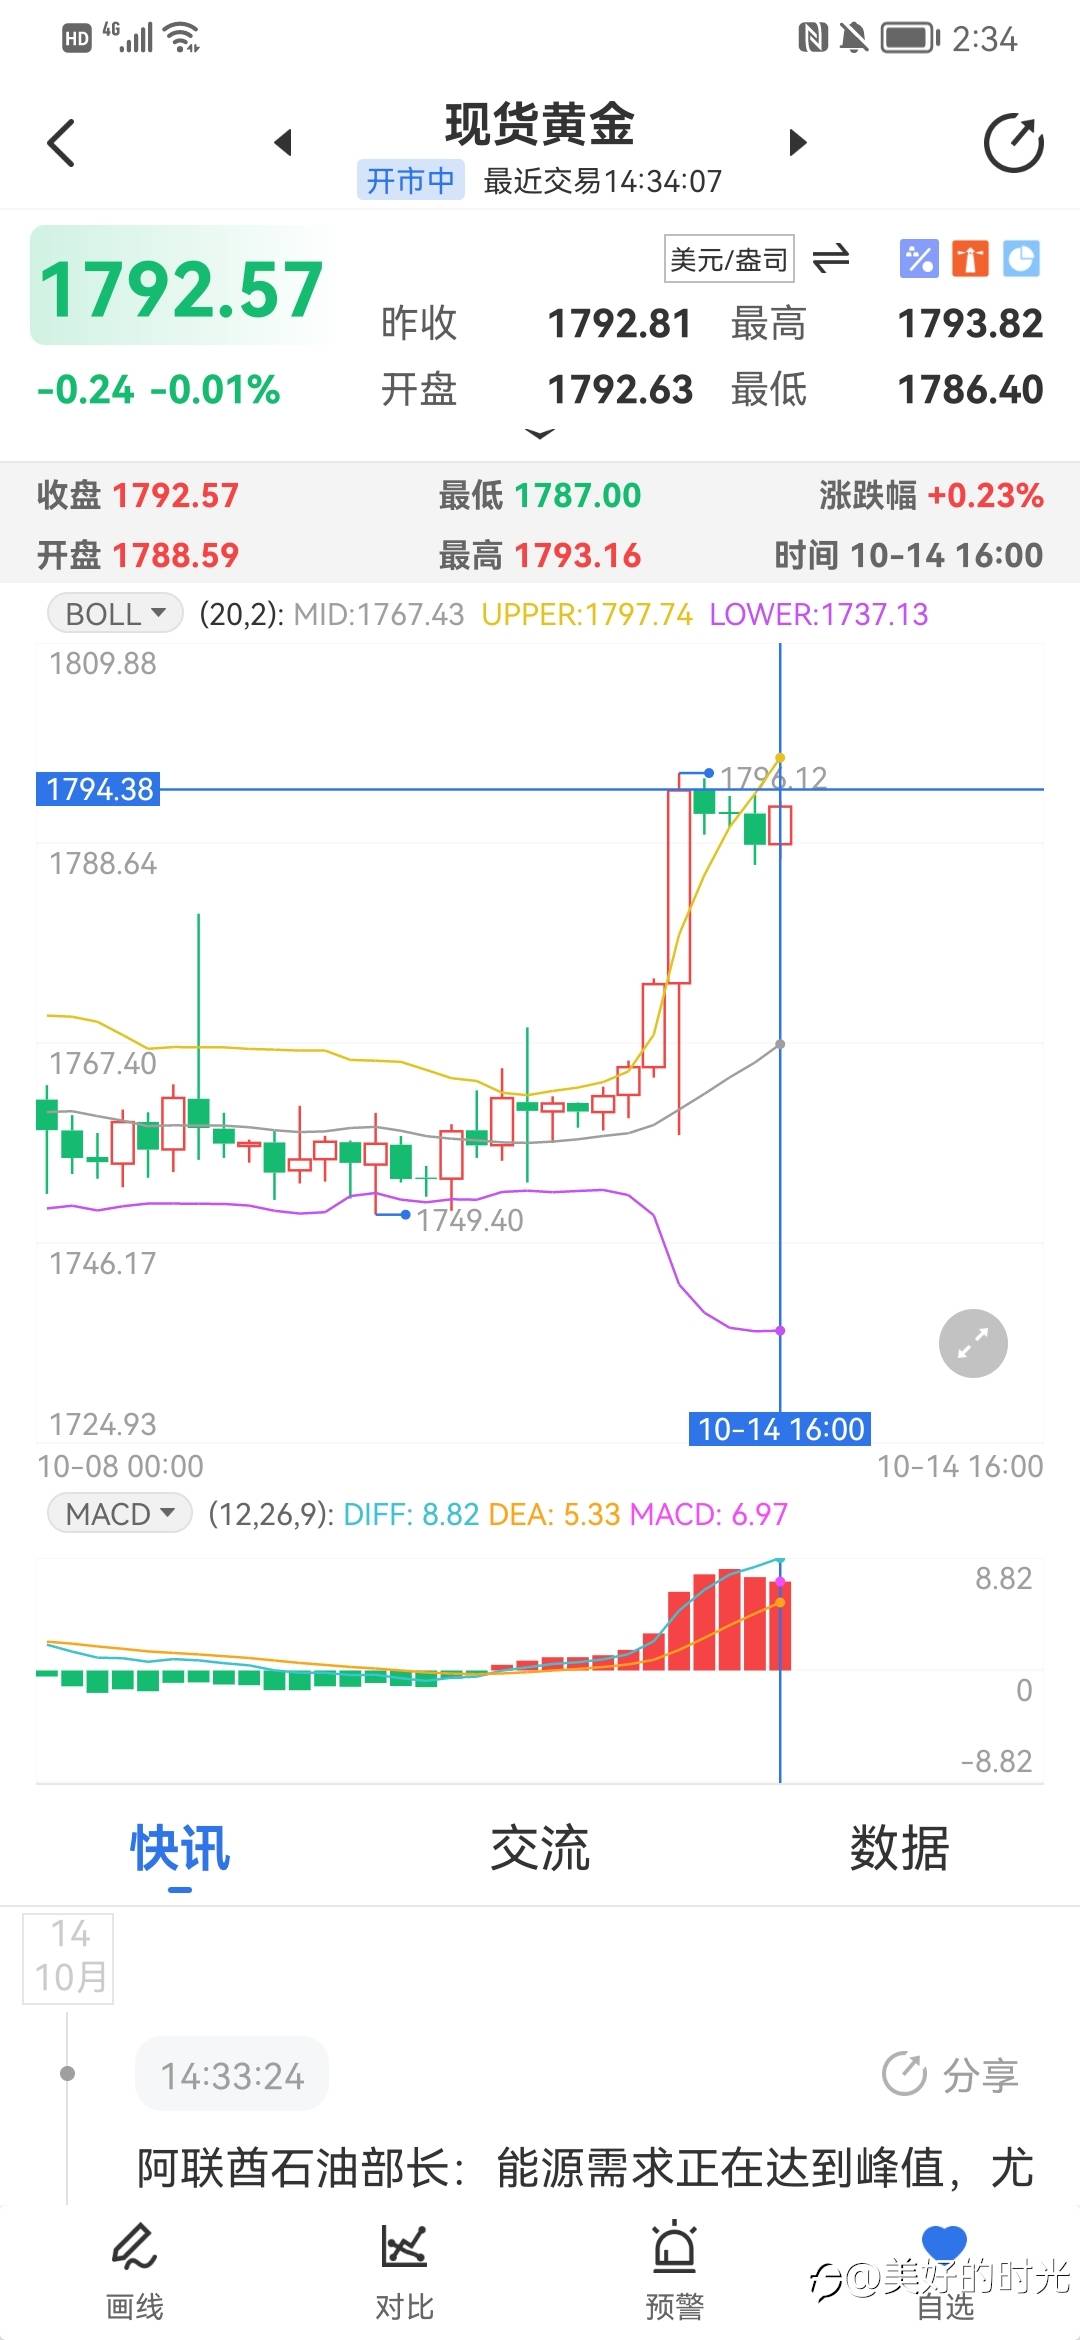
Task: Switch to the 交流 tab
Action: point(540,1847)
